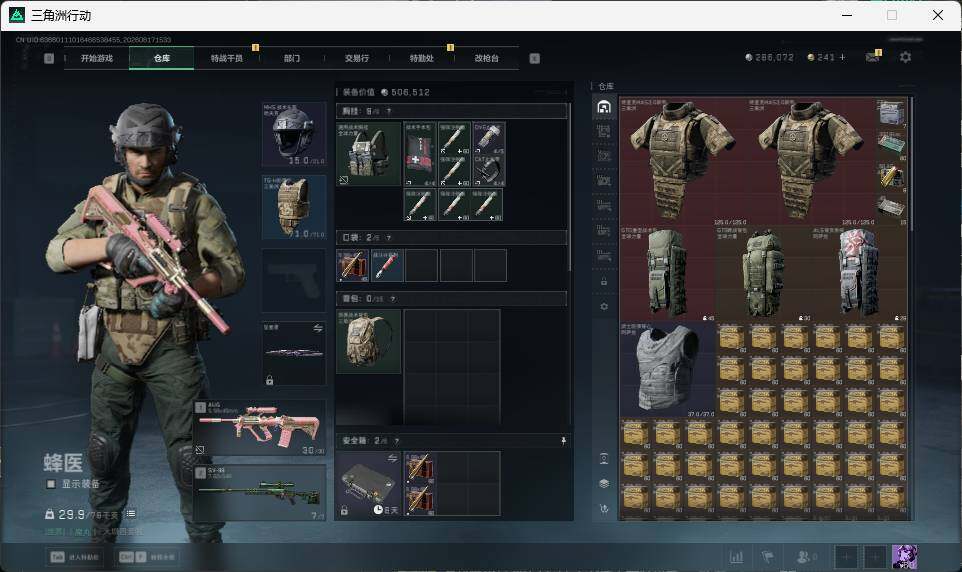Click the equipment panel scrollbar
962x572 pixels.
tap(570, 187)
